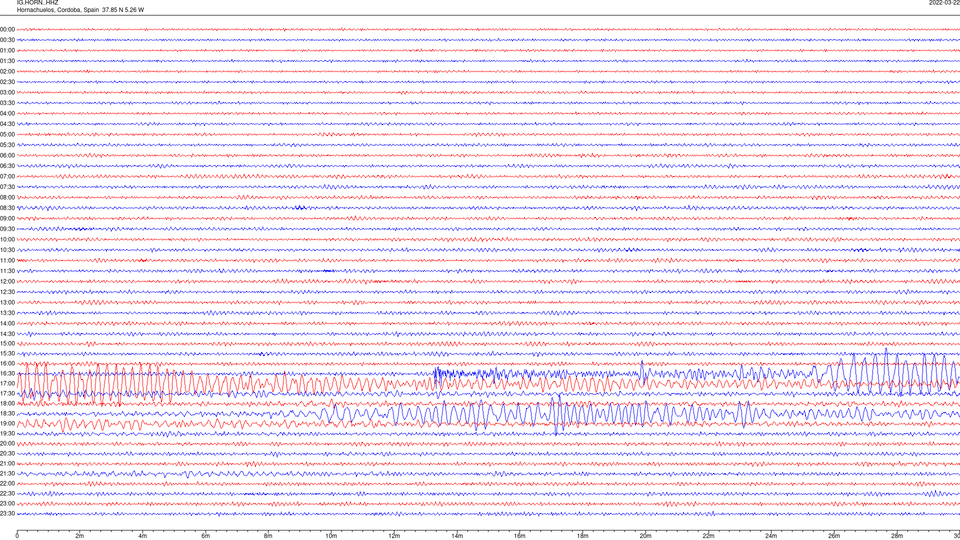Viewport: 960px width, 540px height.
Task: Select the 04:30 trace time label
Action: click(x=7, y=124)
